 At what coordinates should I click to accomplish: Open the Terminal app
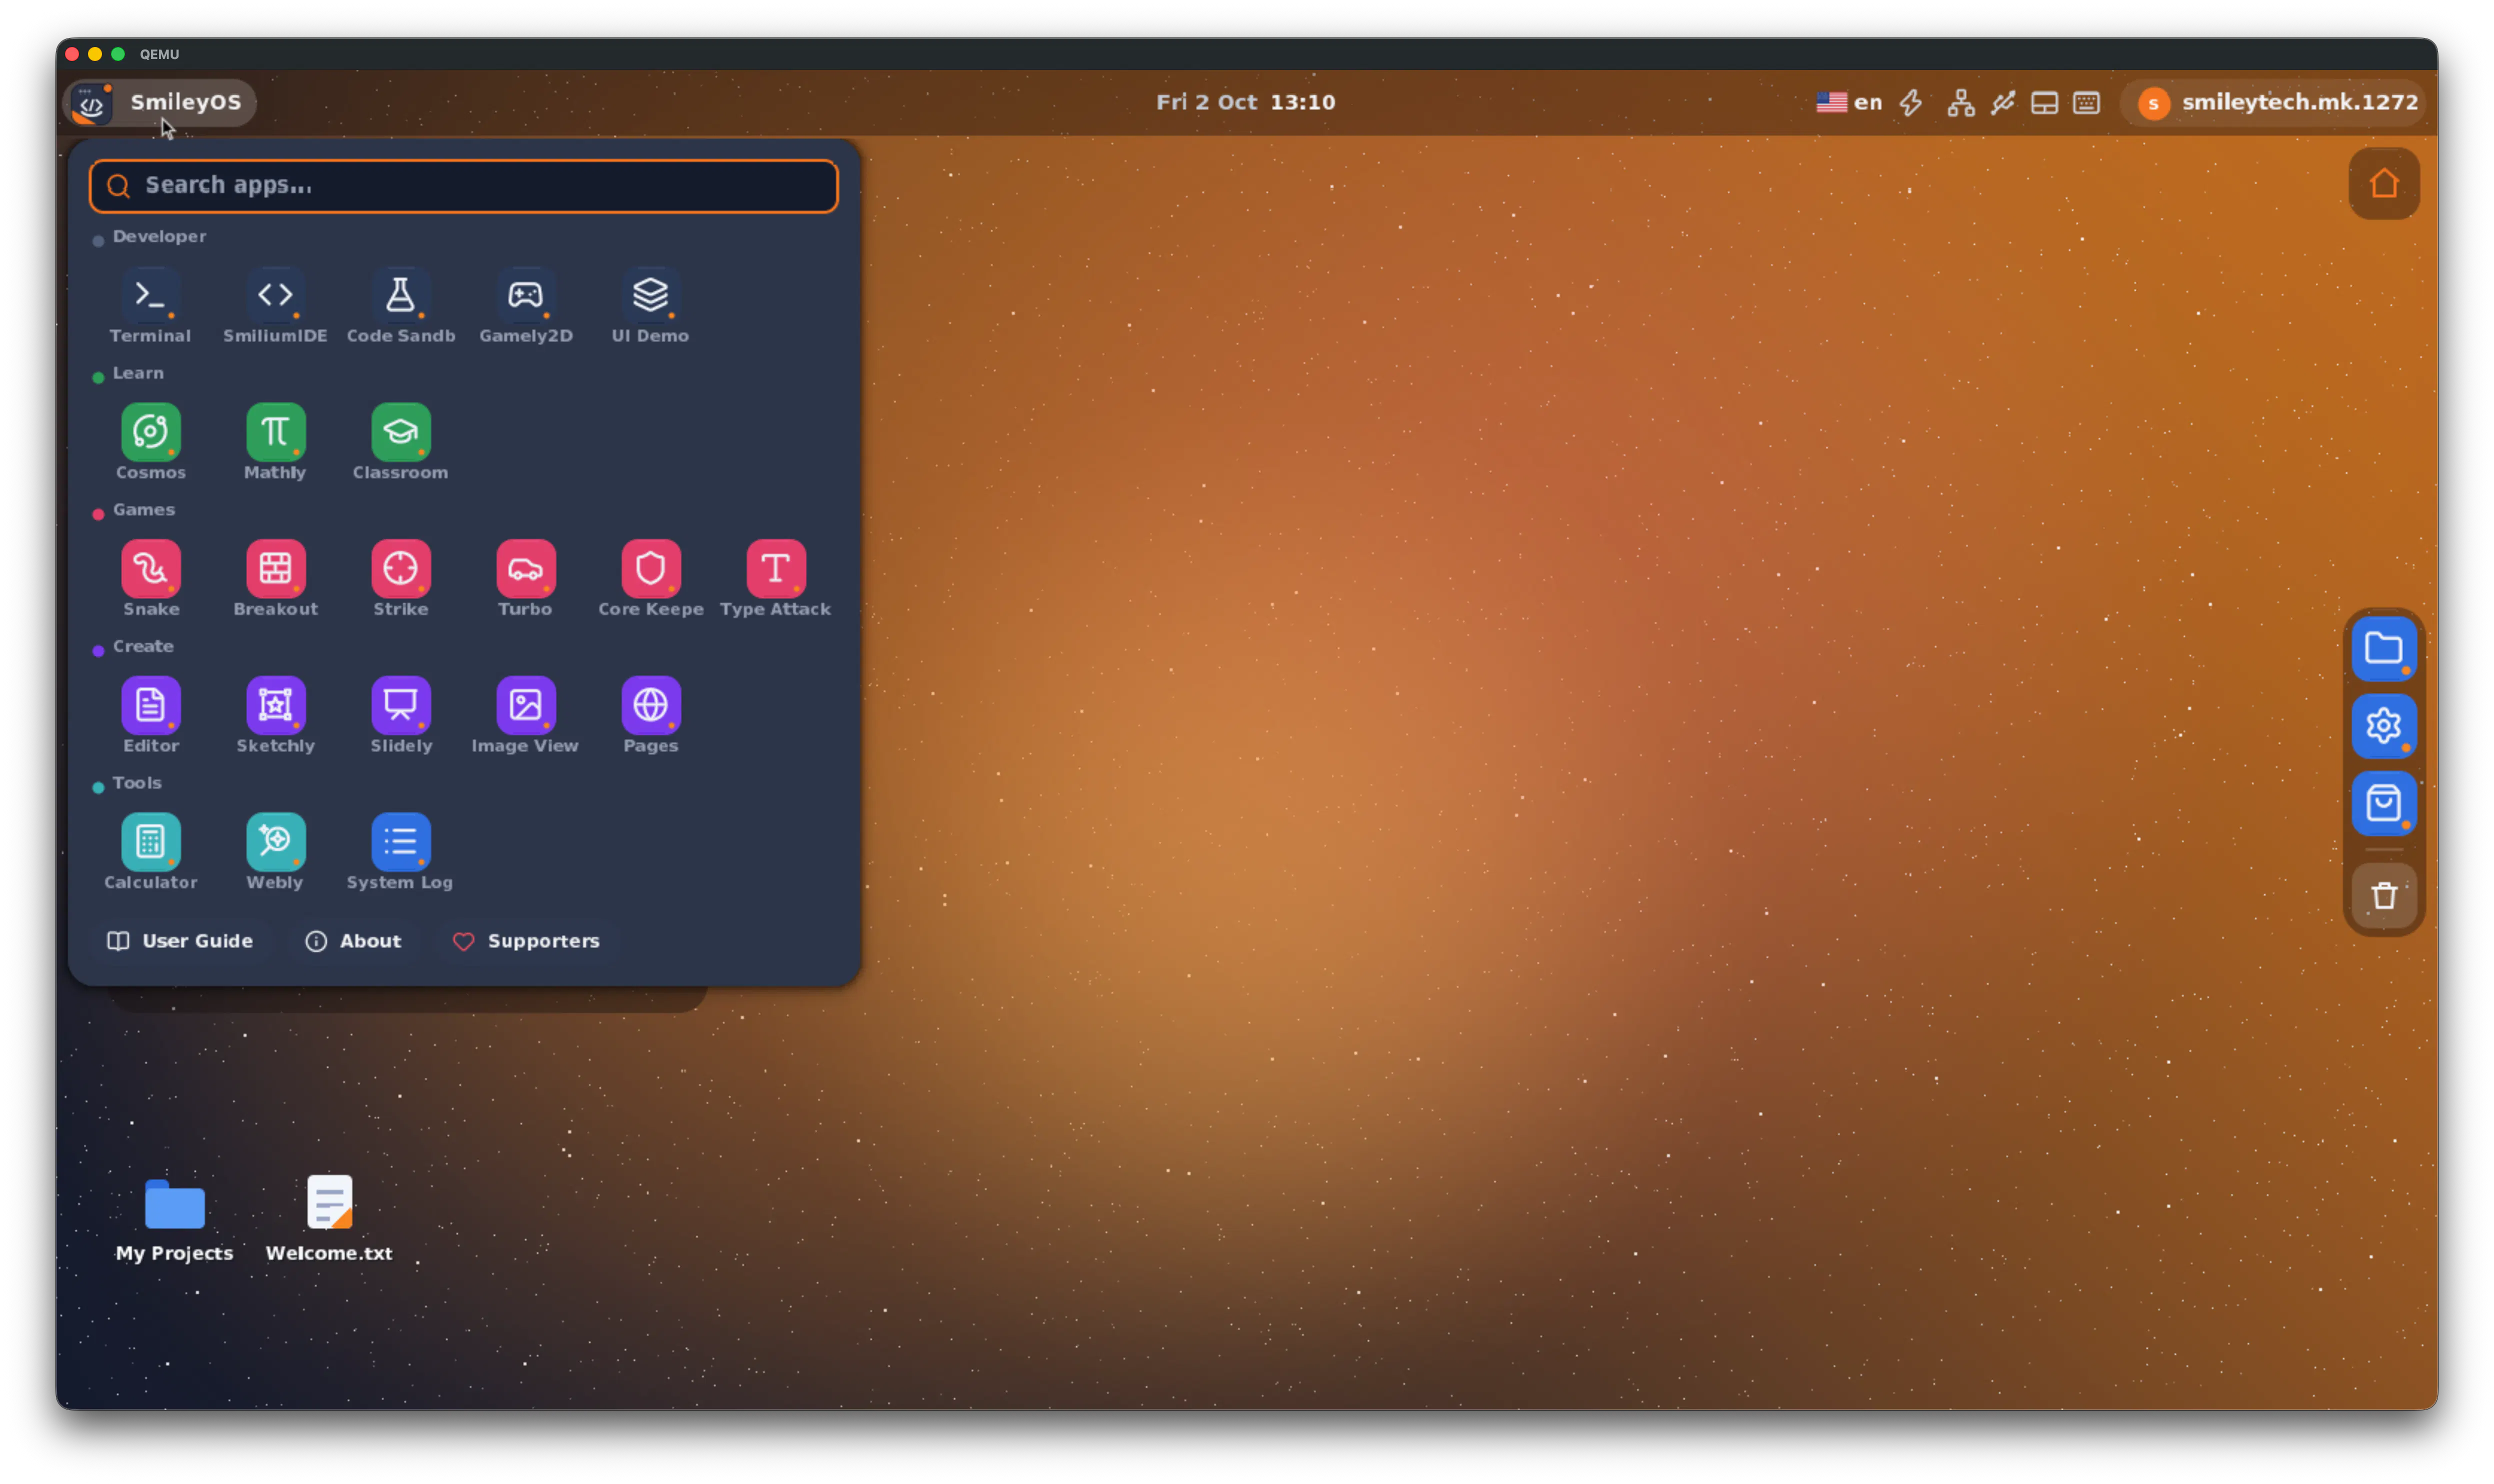(150, 305)
